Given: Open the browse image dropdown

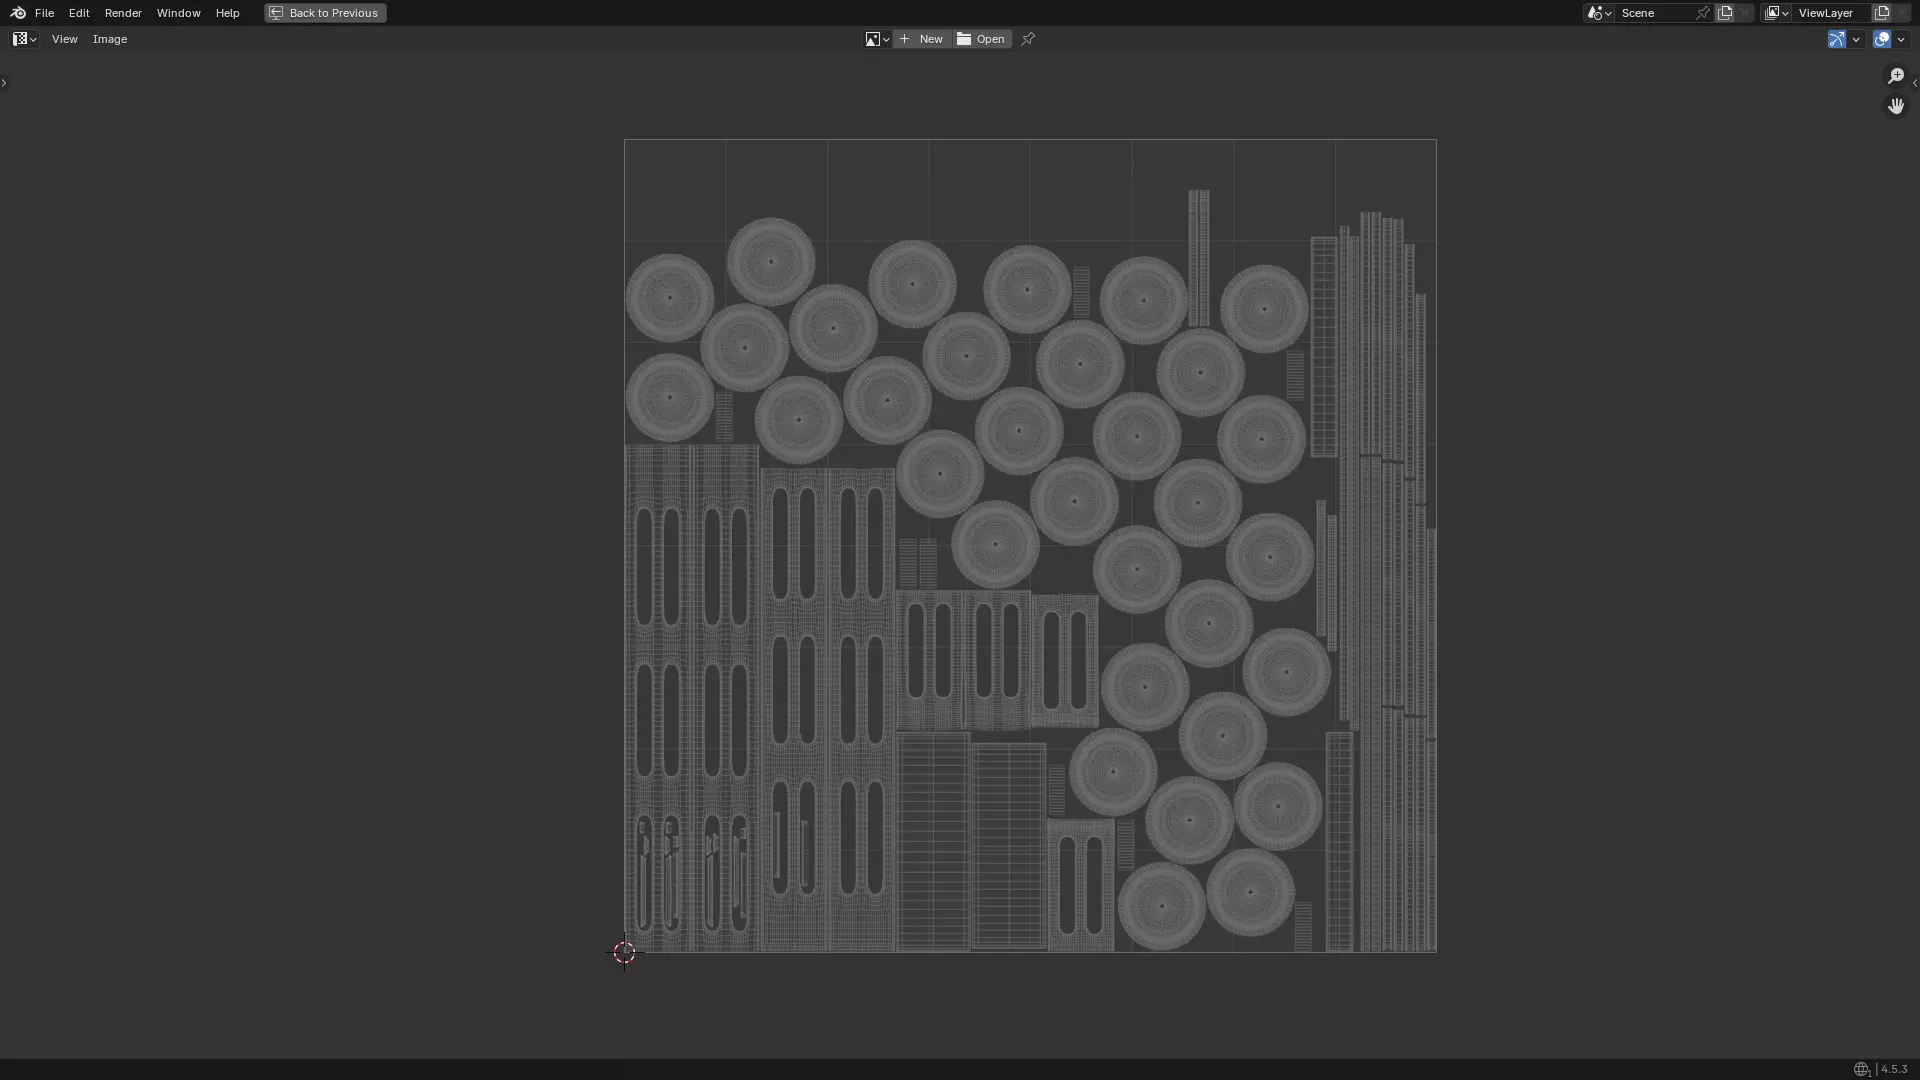Looking at the screenshot, I should pos(877,39).
